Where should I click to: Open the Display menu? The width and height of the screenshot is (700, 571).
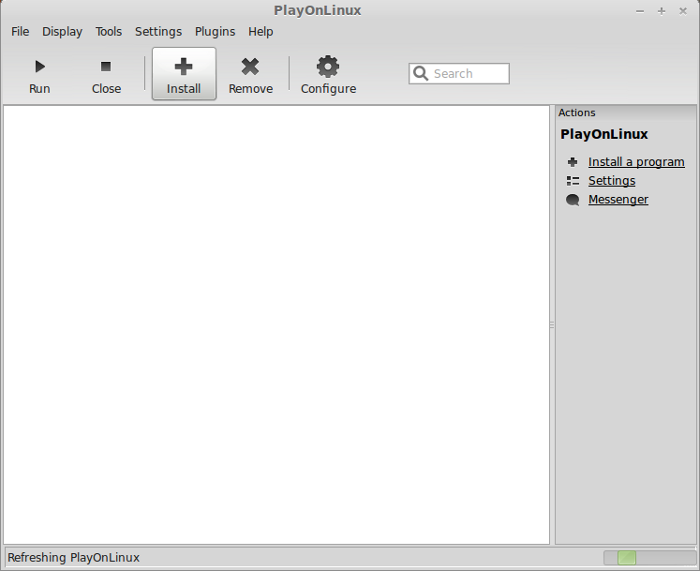(x=62, y=32)
